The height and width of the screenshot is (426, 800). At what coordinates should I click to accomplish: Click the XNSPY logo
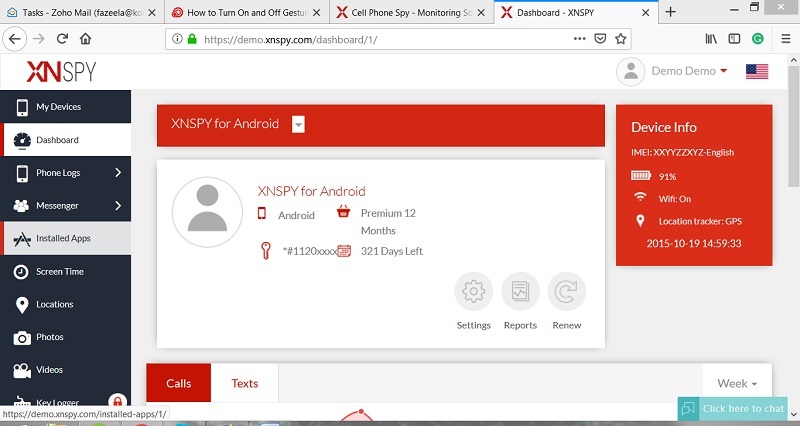tap(61, 71)
